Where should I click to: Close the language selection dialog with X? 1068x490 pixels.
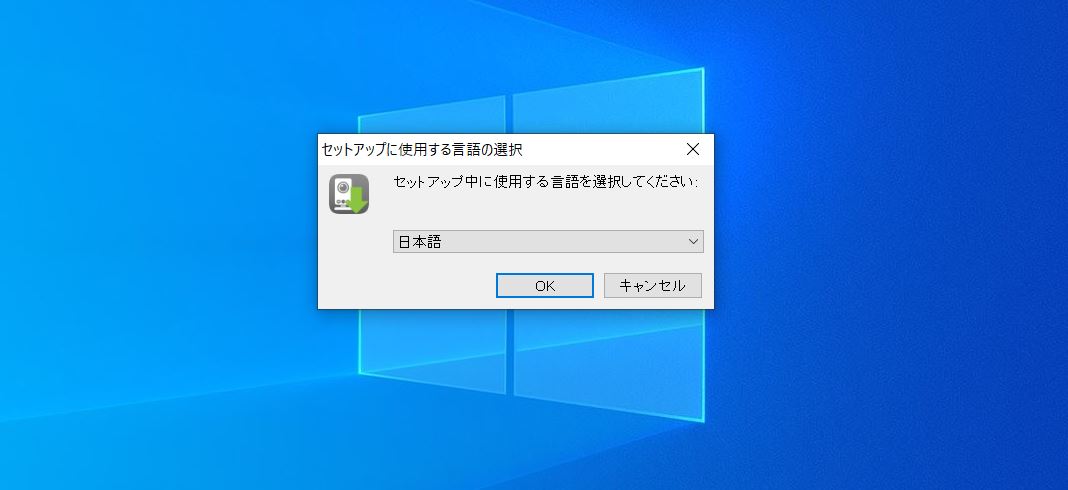tap(693, 149)
